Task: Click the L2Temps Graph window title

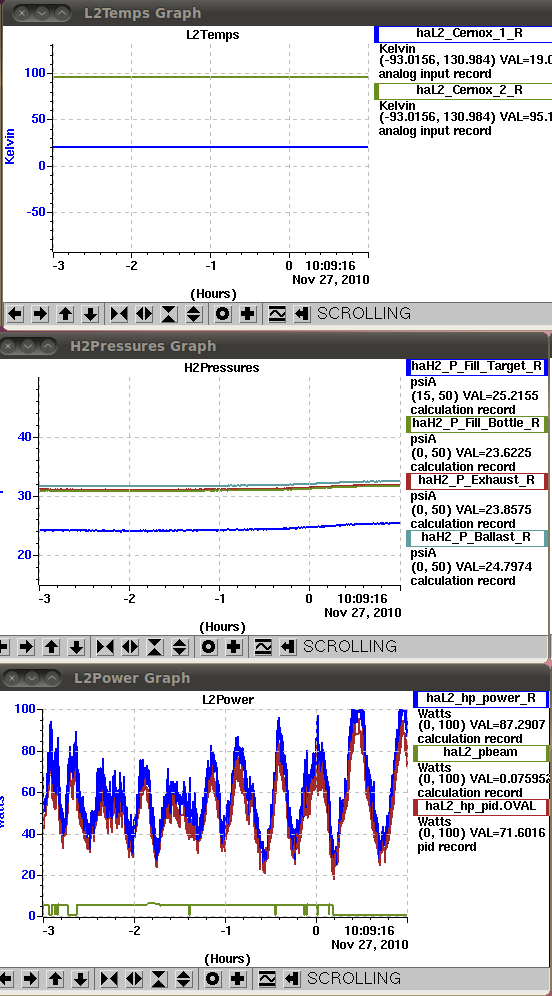Action: (x=143, y=13)
